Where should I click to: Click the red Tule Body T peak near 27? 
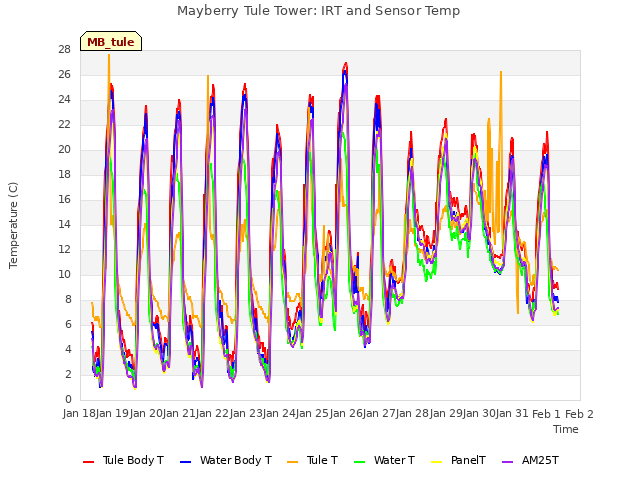coord(346,64)
